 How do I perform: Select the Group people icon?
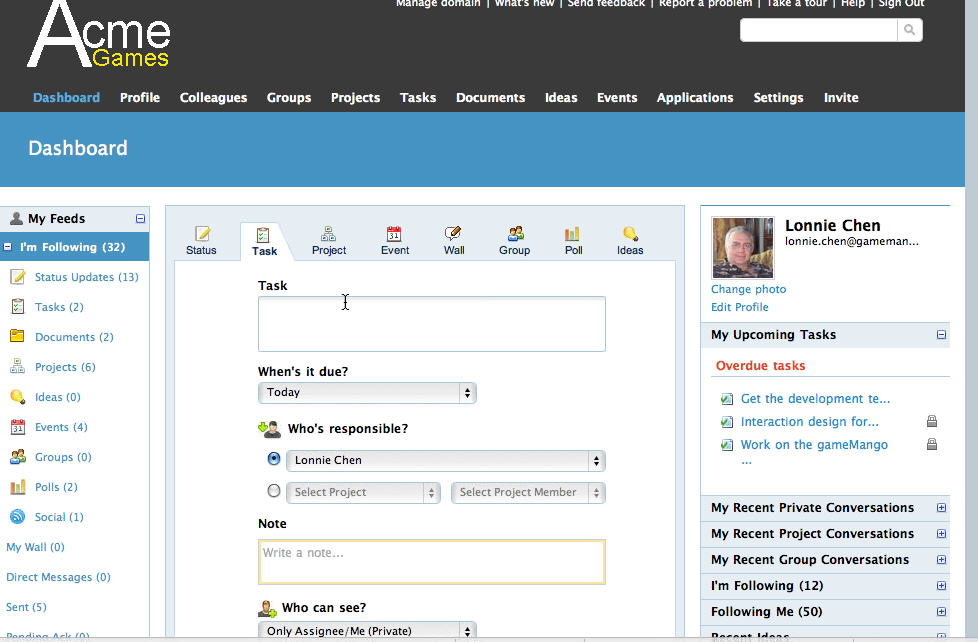515,234
